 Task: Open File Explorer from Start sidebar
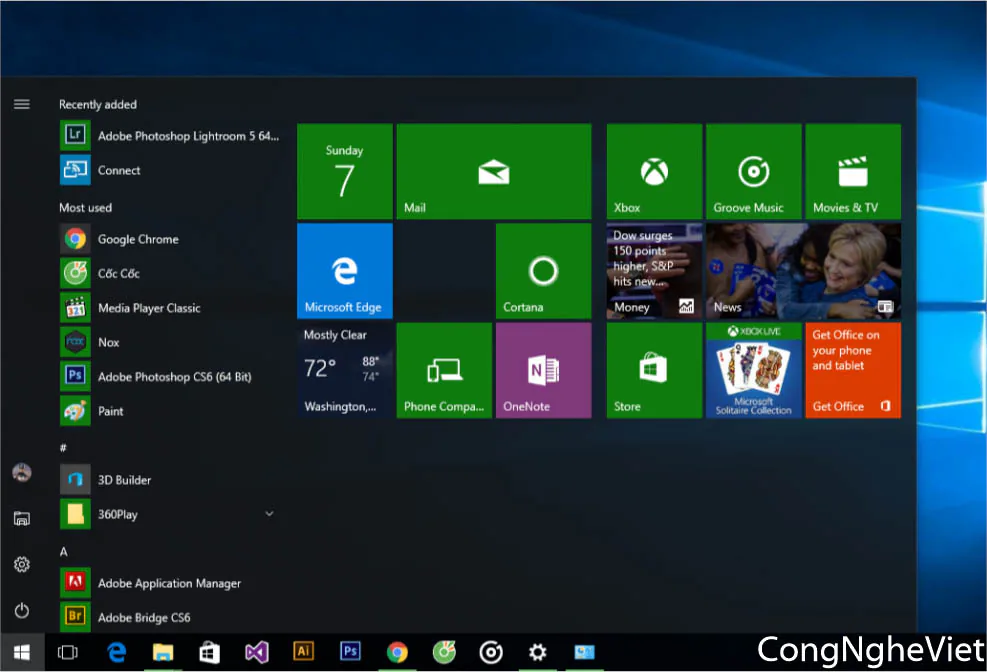click(x=22, y=518)
